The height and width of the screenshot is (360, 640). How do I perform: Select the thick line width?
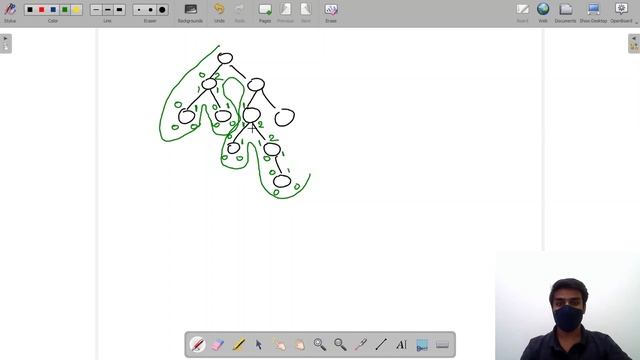(119, 9)
